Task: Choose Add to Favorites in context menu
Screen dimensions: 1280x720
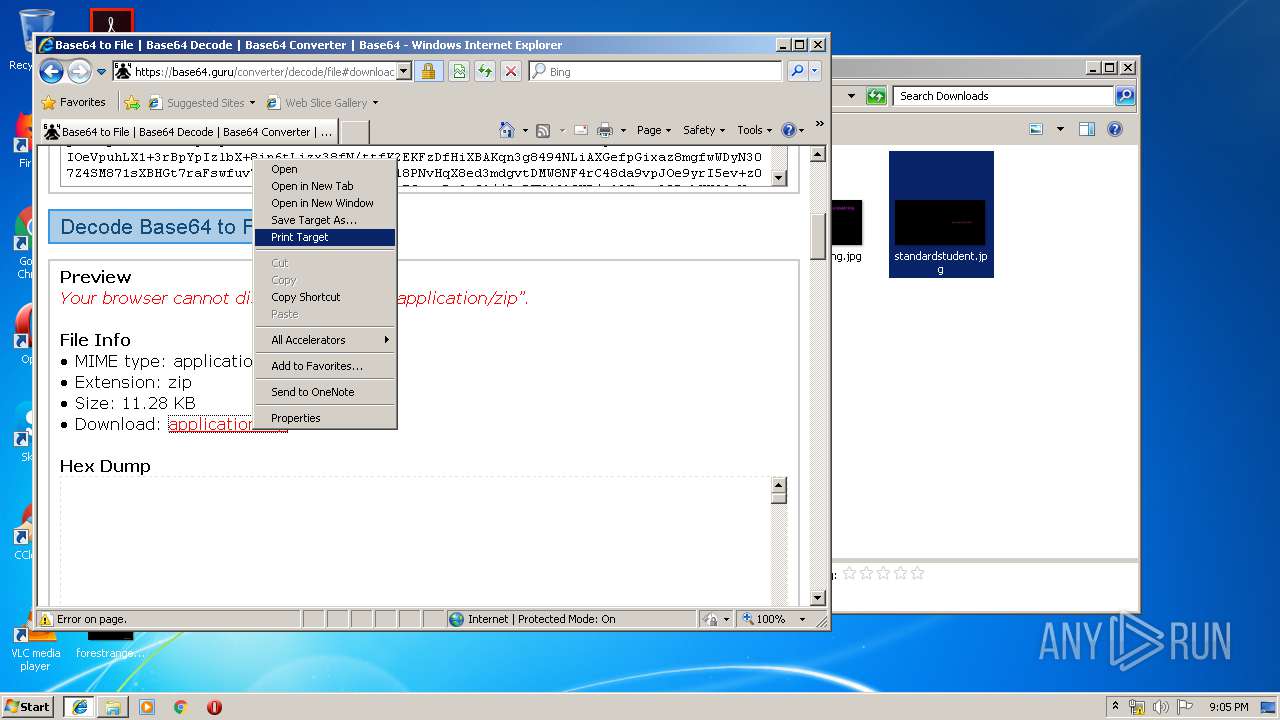Action: pos(325,366)
